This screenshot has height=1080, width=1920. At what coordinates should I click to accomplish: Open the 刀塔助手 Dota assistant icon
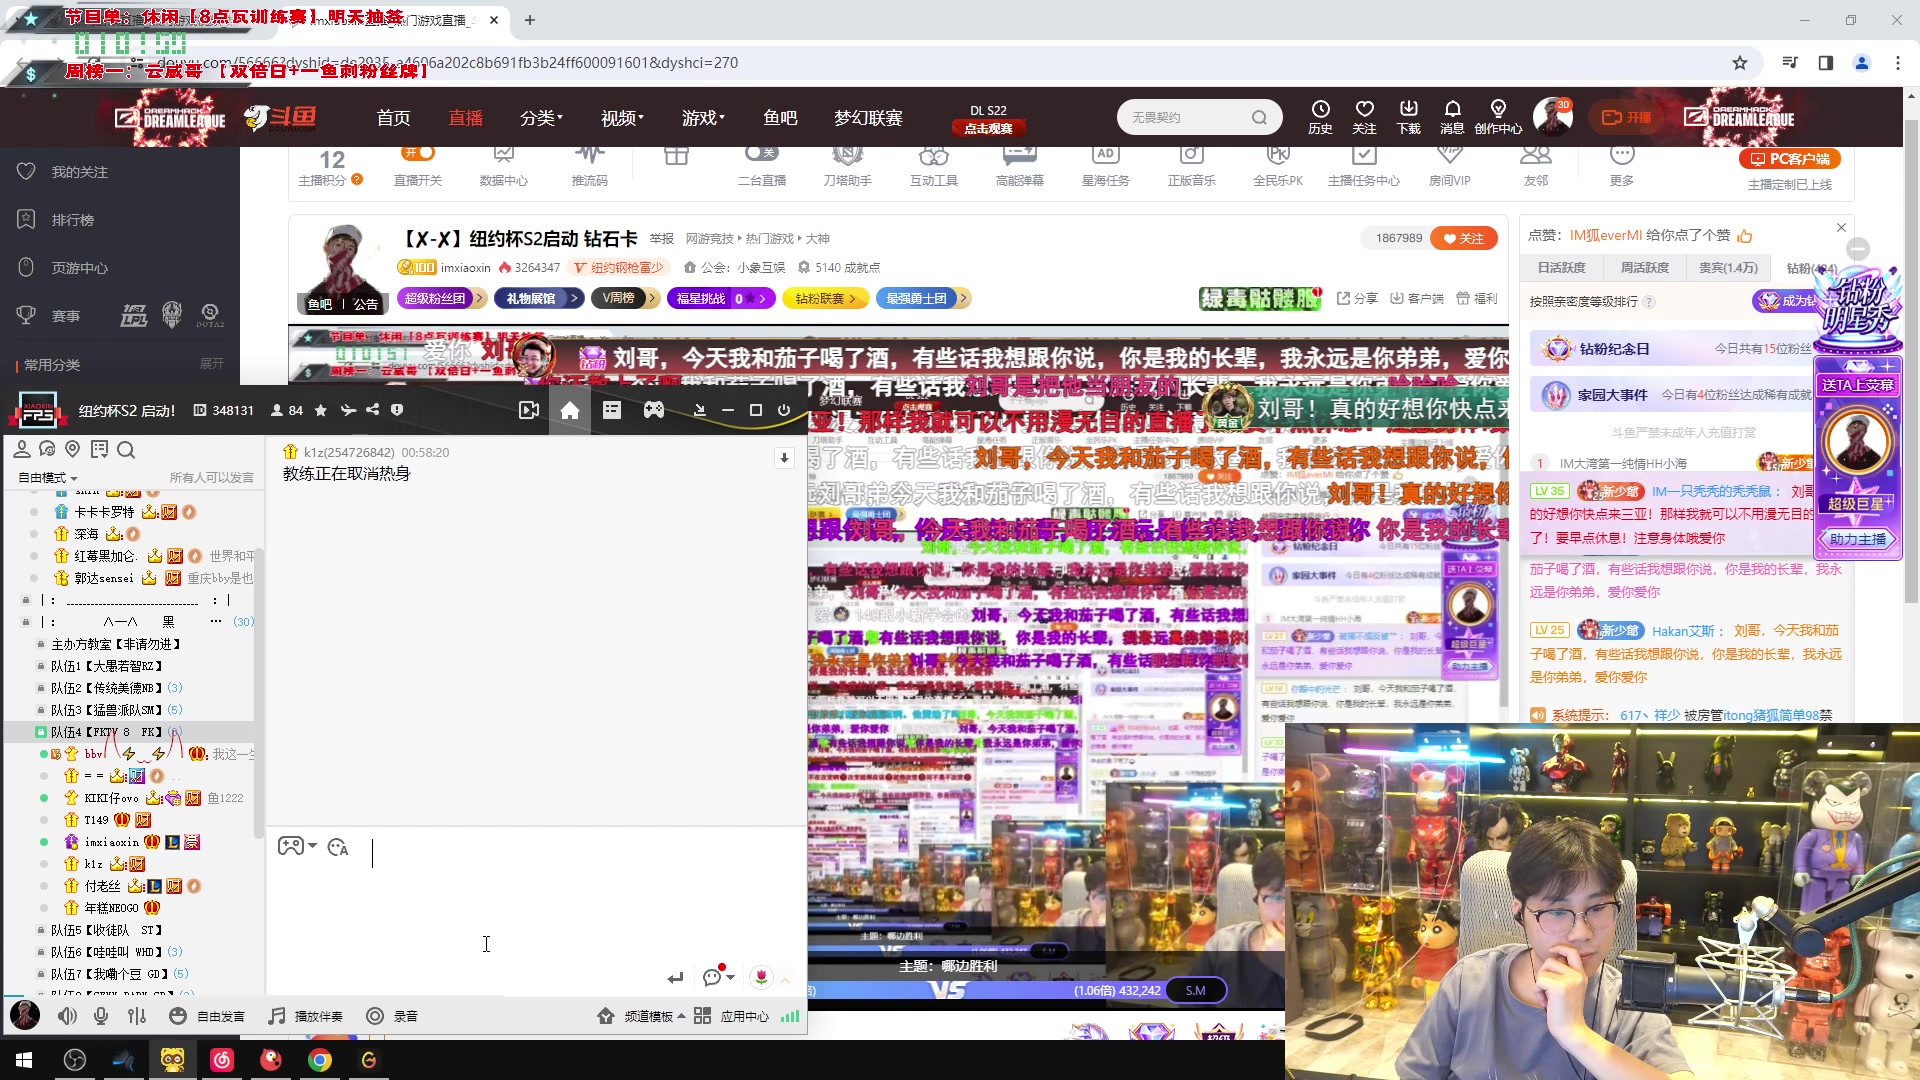pyautogui.click(x=847, y=165)
